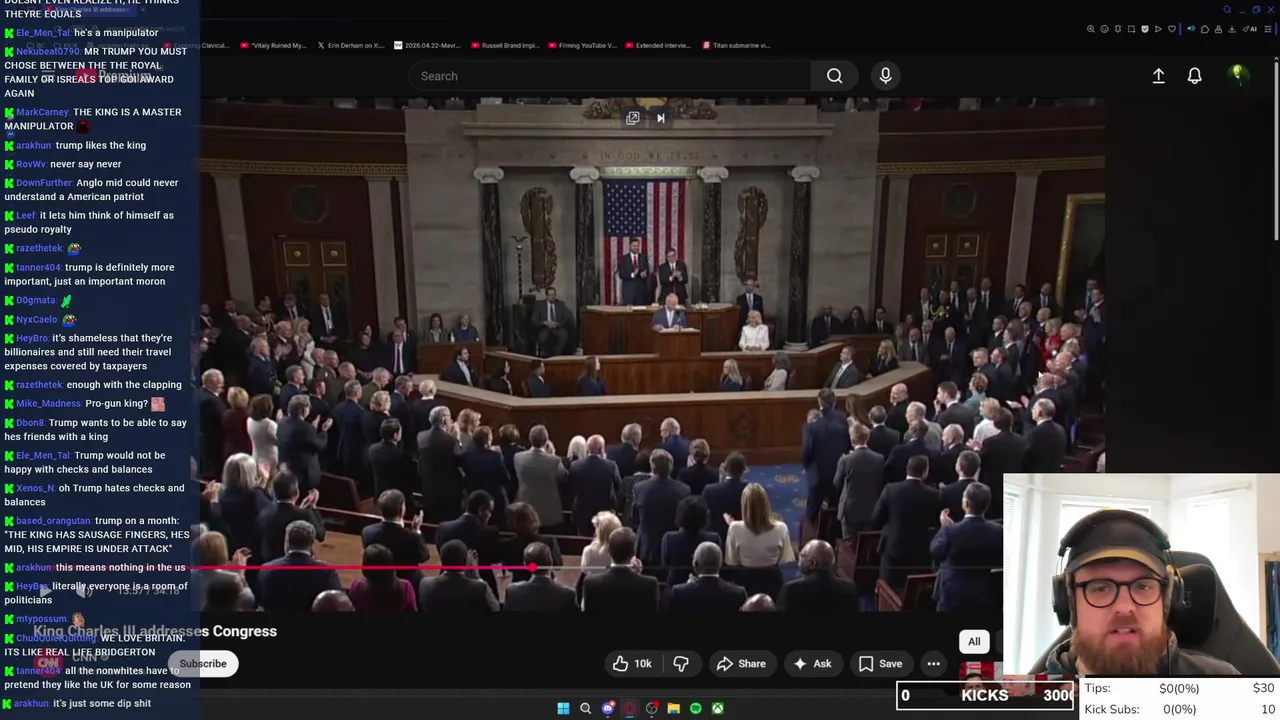Subscribe to the channel
Image resolution: width=1280 pixels, height=720 pixels.
[x=203, y=664]
